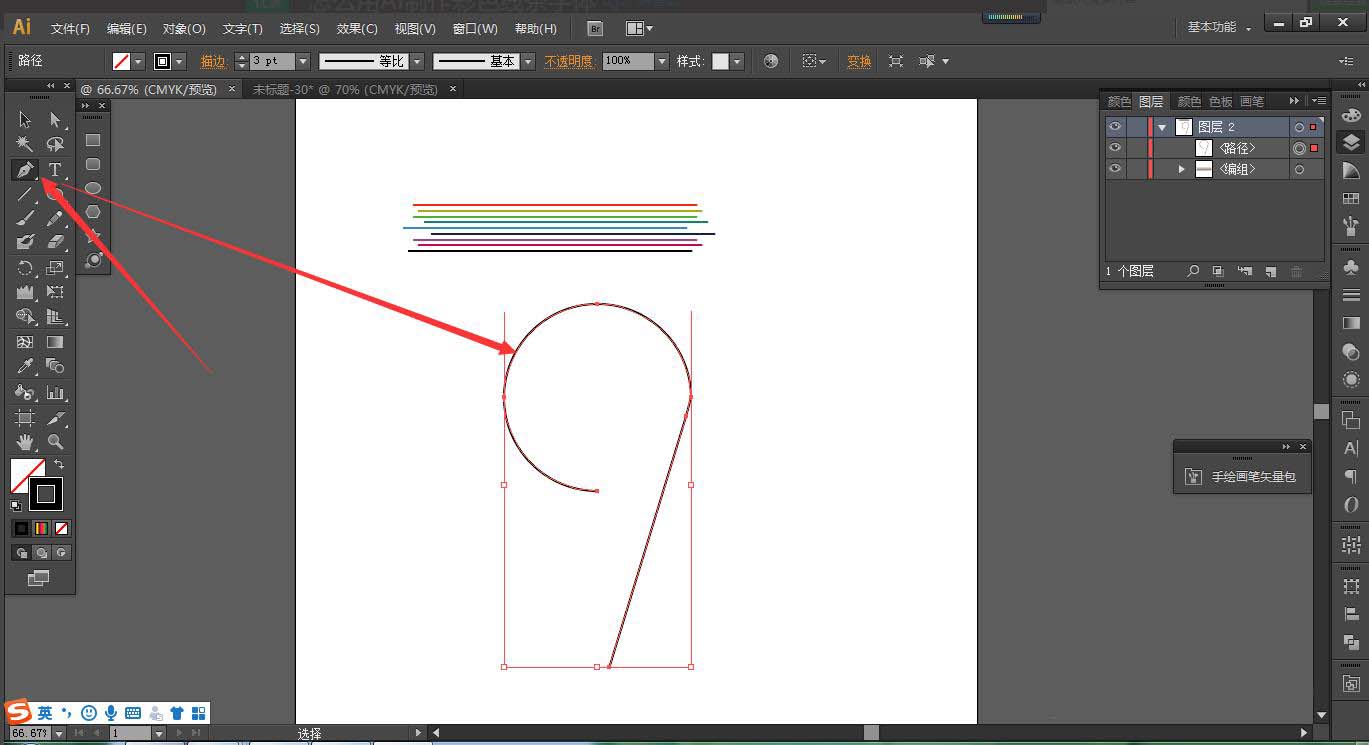The image size is (1369, 745).
Task: Open Adobe Bridge with the Br icon
Action: click(595, 29)
